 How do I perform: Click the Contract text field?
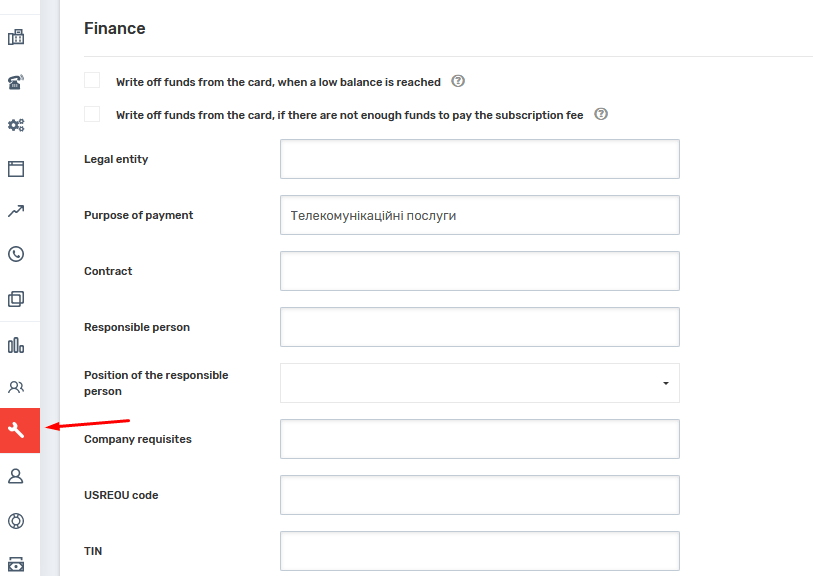[x=480, y=271]
